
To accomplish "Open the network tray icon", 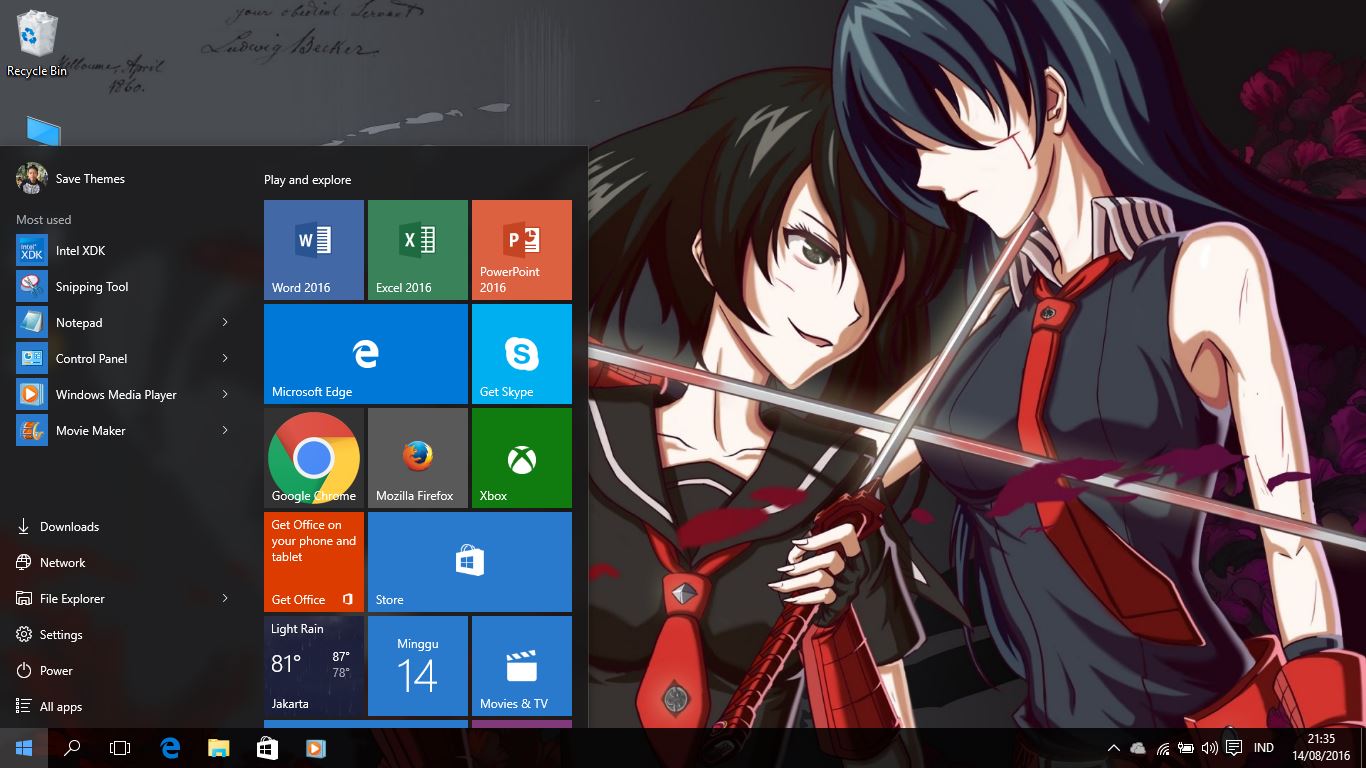I will pos(1163,748).
